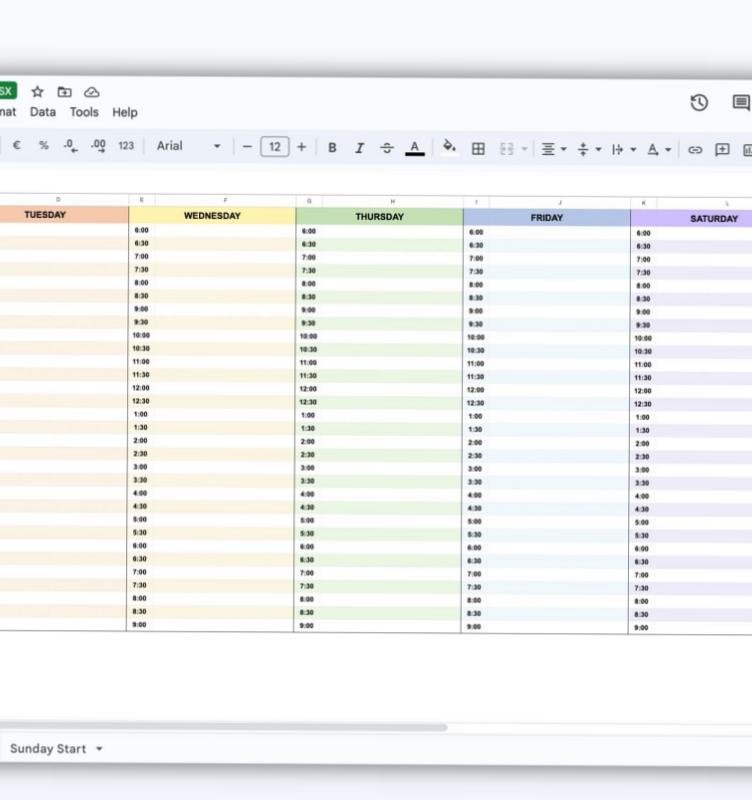Open the comments panel icon
The width and height of the screenshot is (752, 800).
(741, 103)
